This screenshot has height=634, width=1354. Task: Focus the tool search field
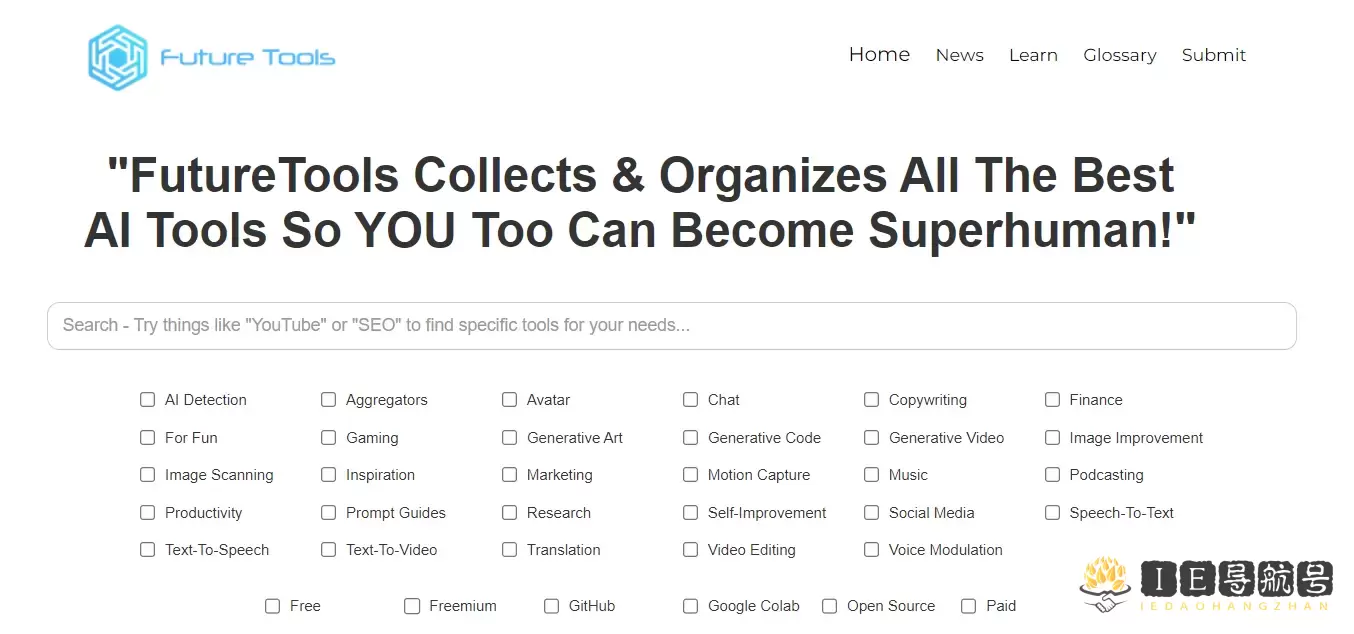click(671, 326)
